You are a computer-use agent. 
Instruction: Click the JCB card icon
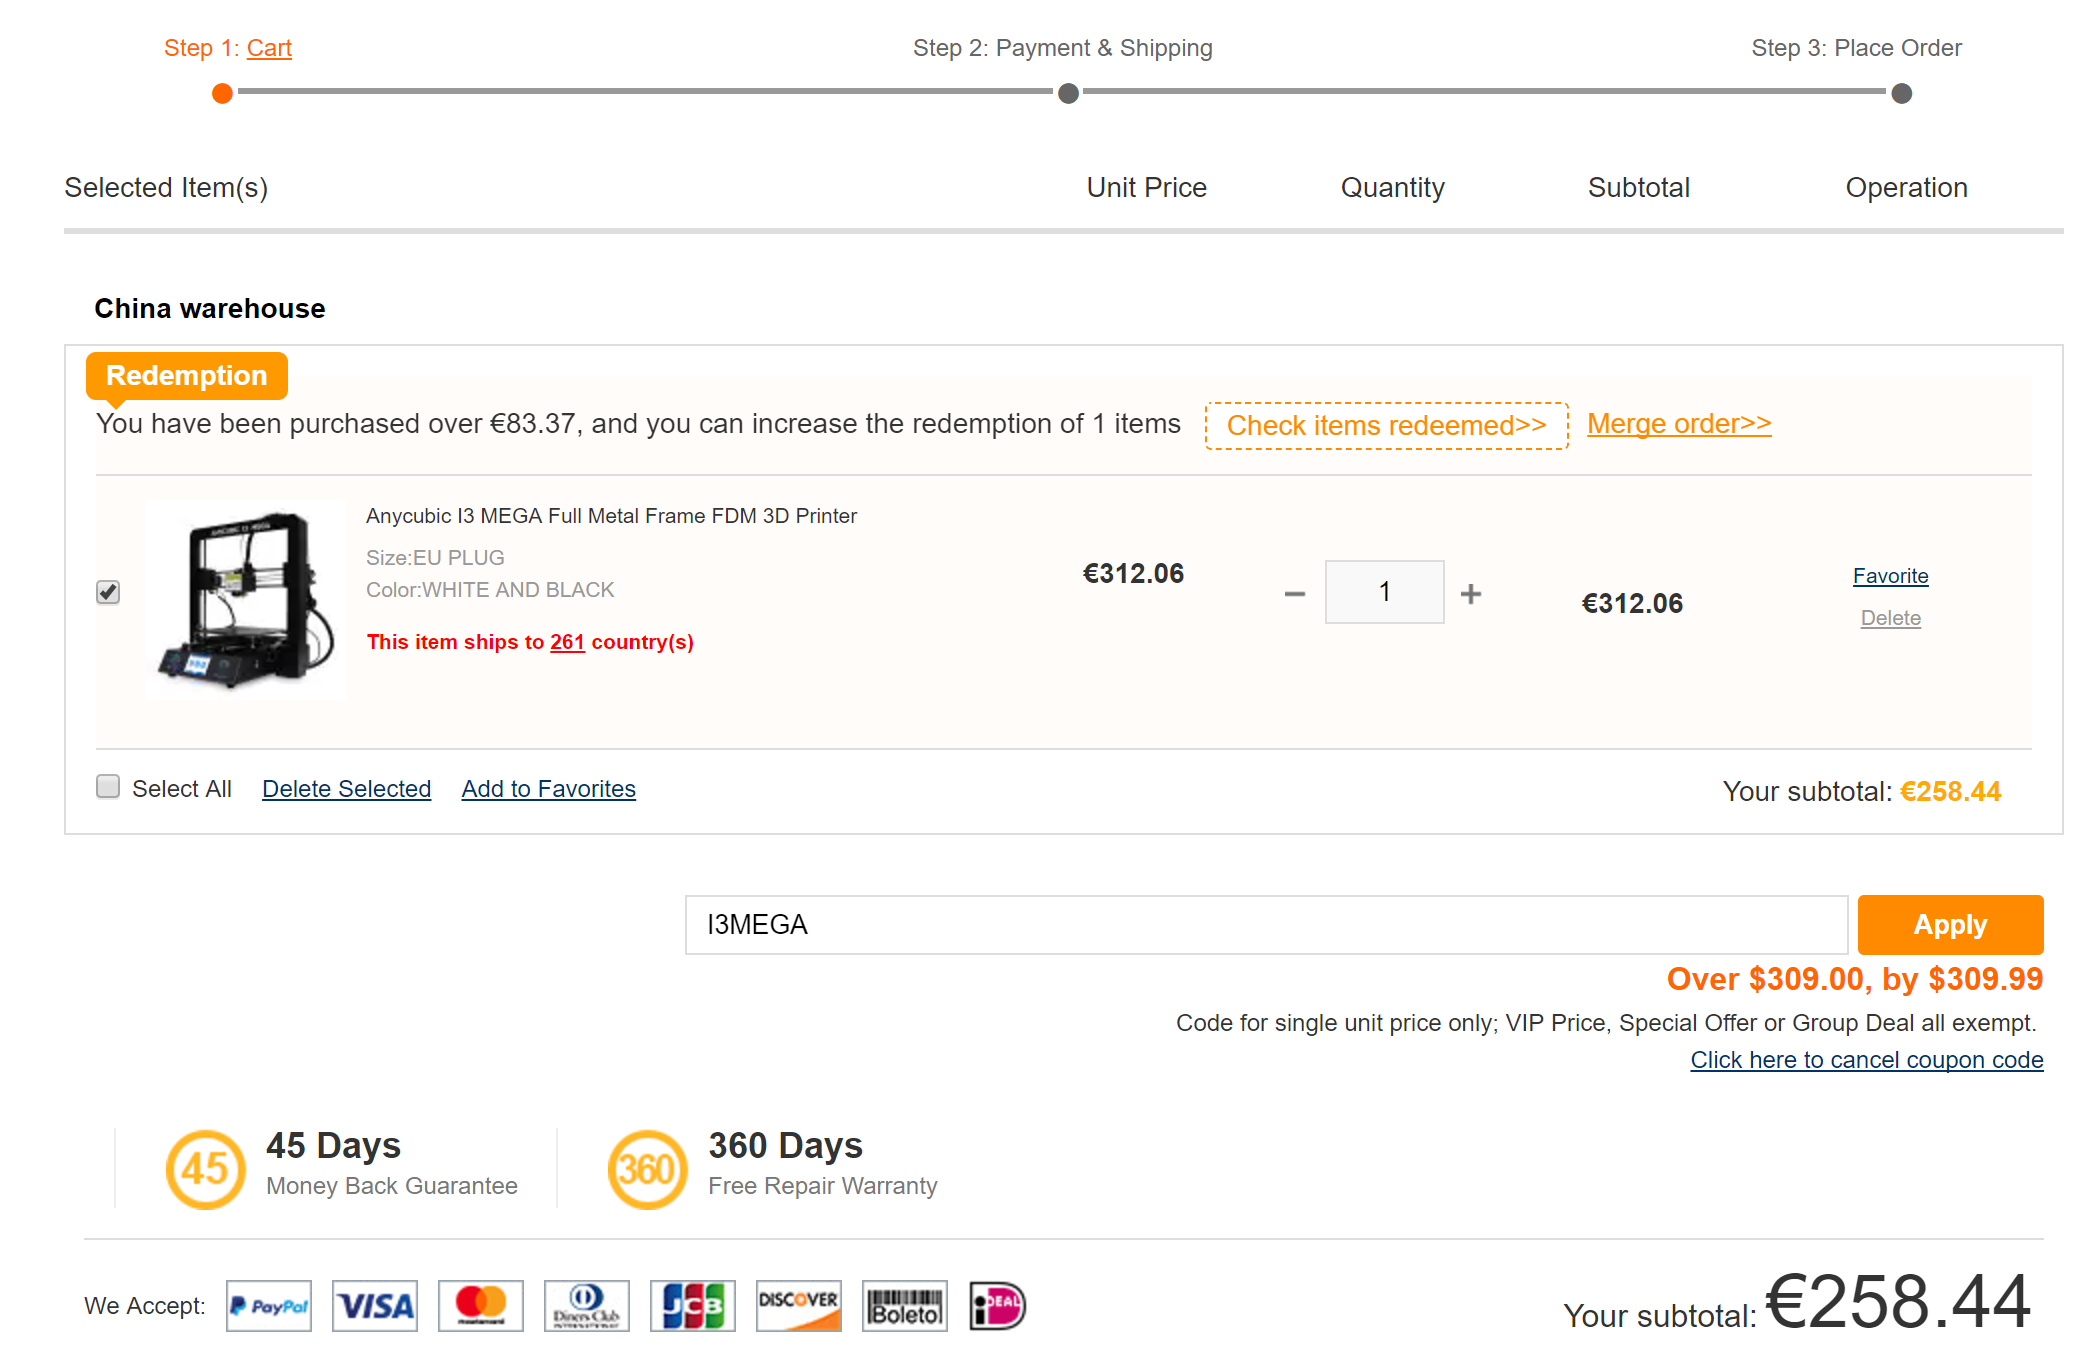(692, 1305)
